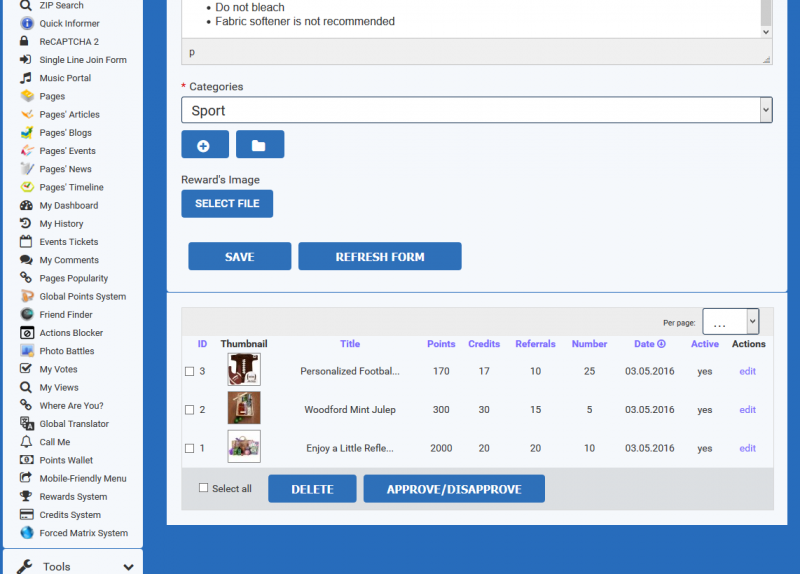Click the Pages' News icon
The height and width of the screenshot is (574, 800).
pyautogui.click(x=27, y=169)
